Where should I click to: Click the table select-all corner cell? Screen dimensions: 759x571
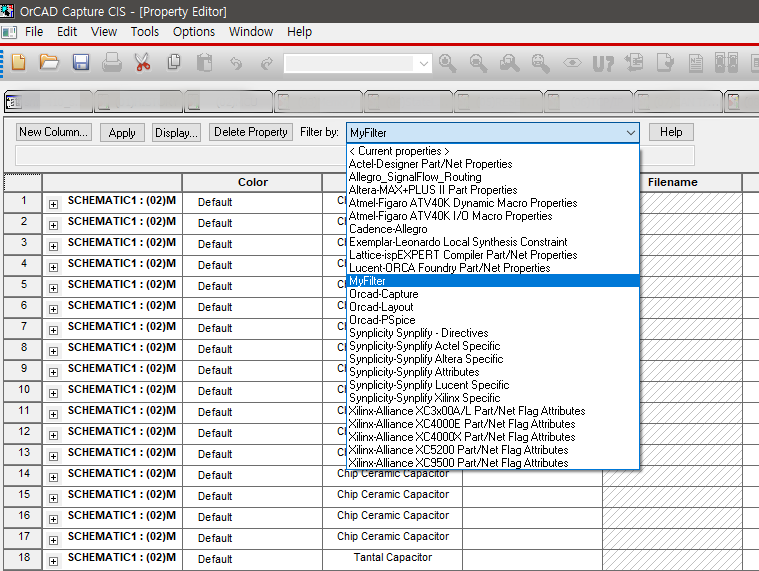coord(23,182)
